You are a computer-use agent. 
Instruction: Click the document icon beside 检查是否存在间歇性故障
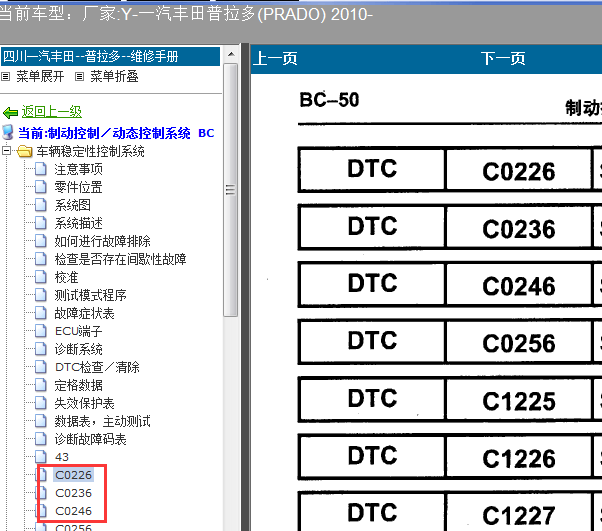coord(41,259)
